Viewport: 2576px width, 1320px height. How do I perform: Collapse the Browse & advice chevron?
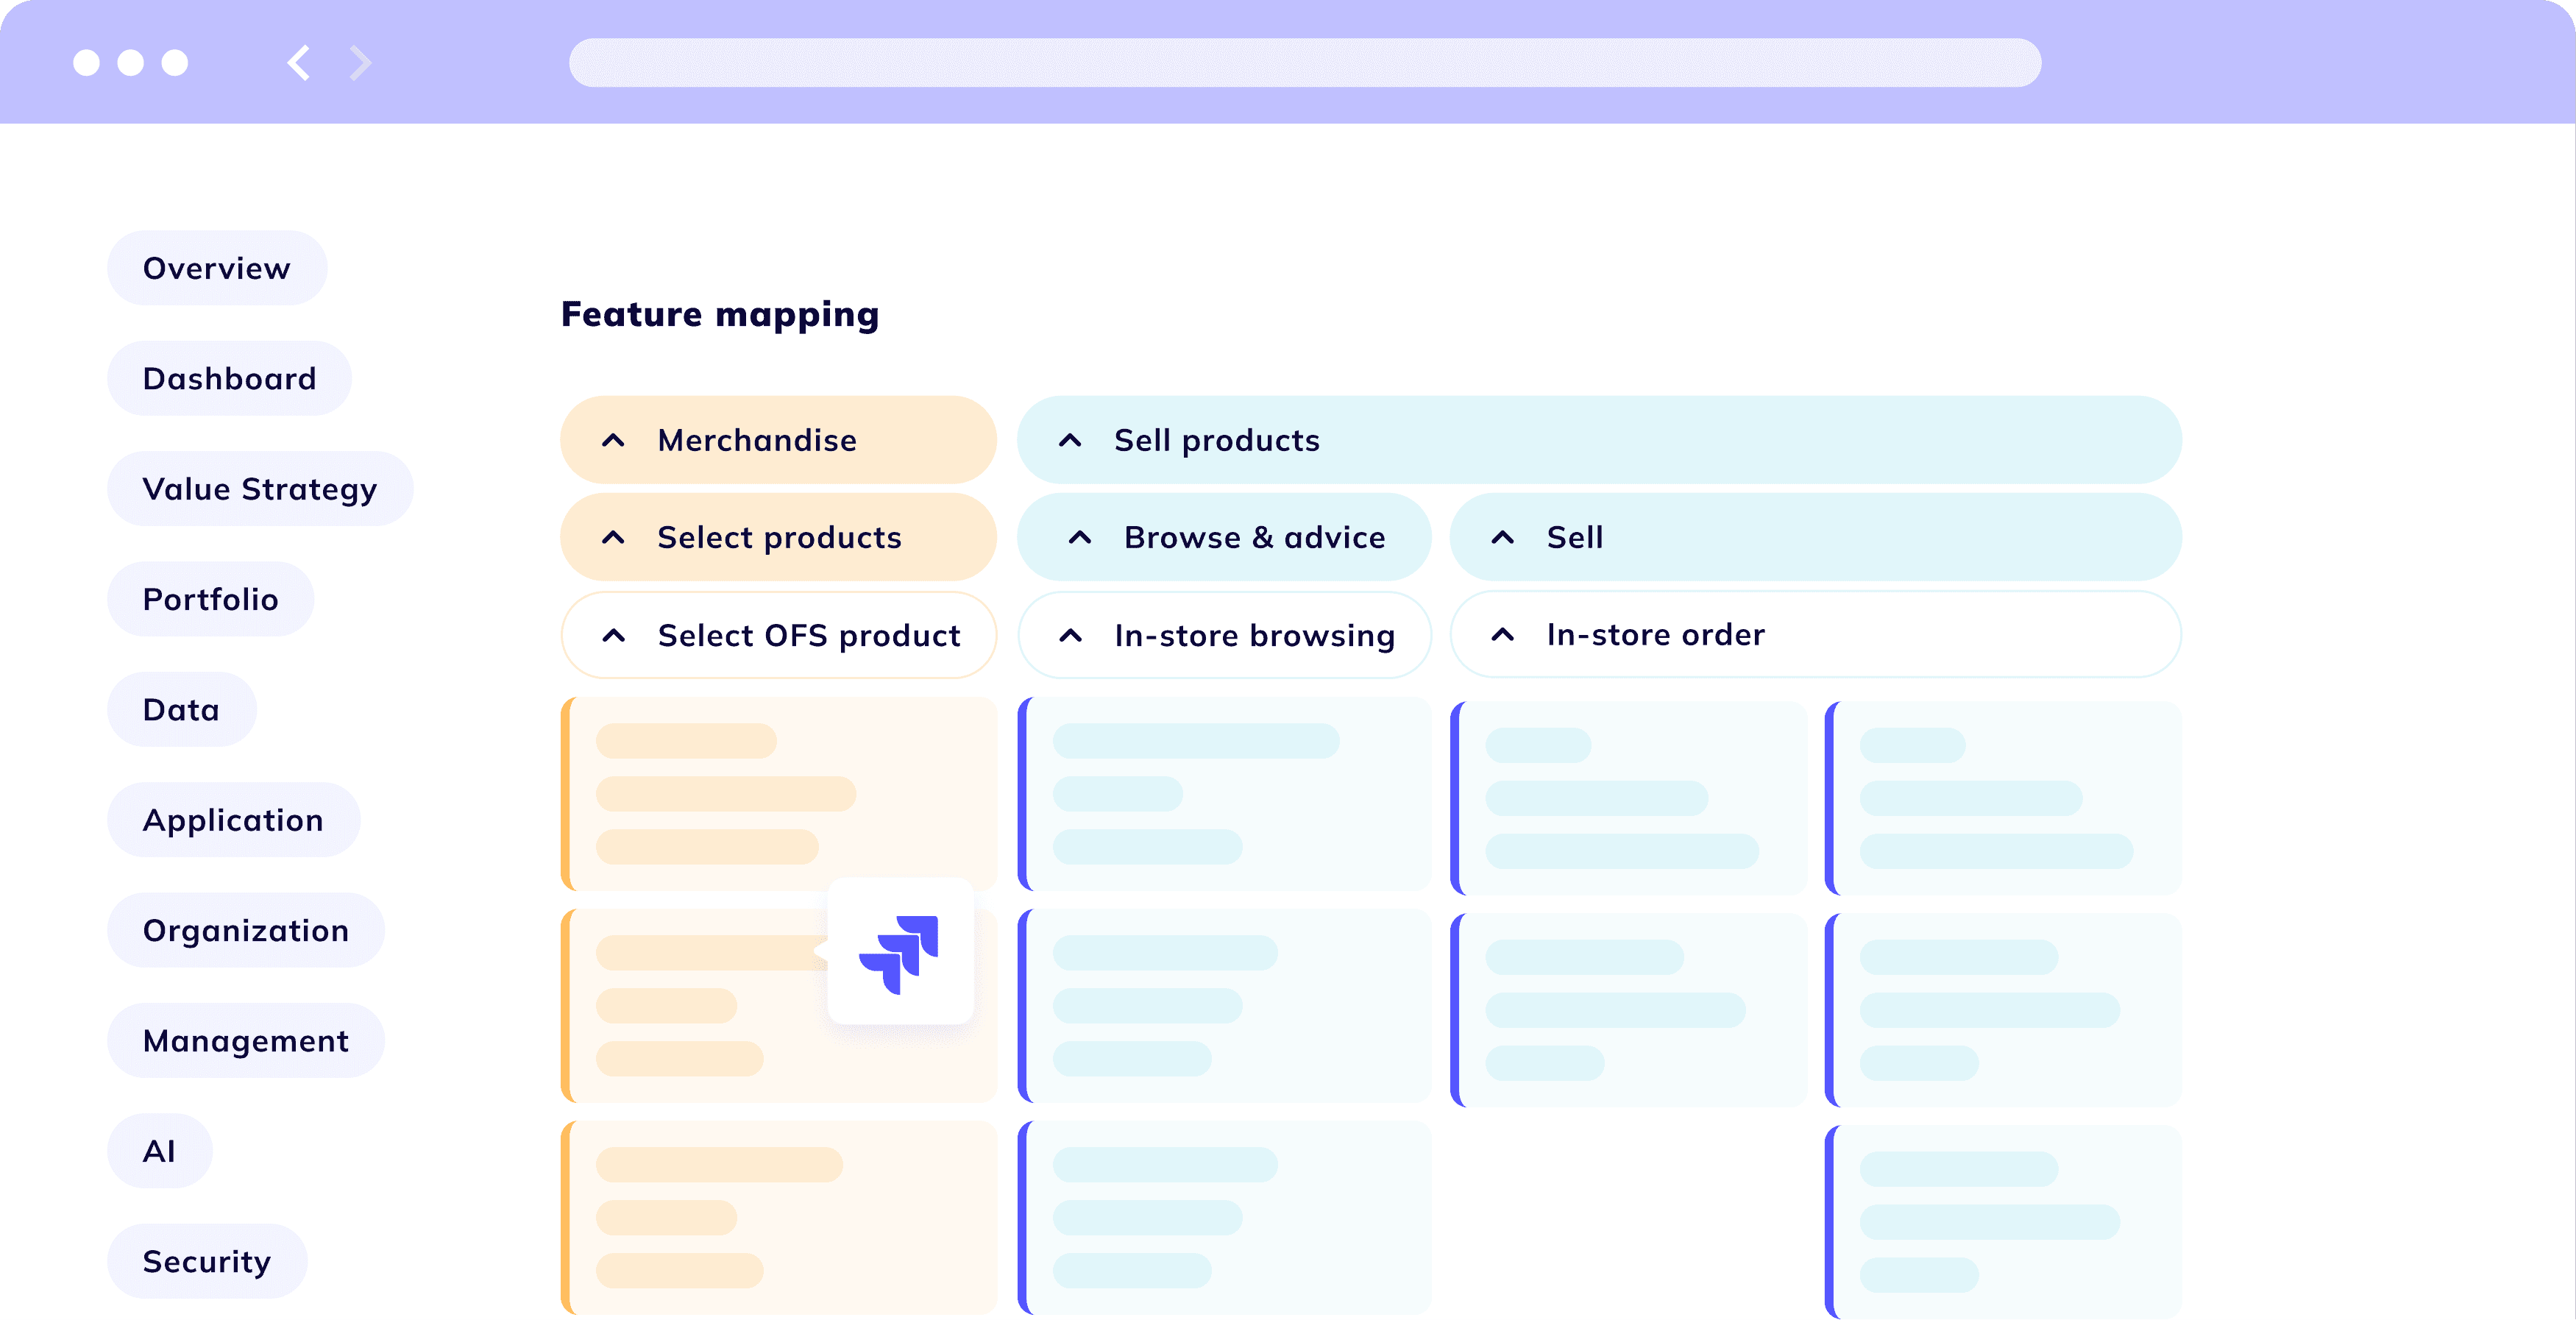click(x=1080, y=537)
